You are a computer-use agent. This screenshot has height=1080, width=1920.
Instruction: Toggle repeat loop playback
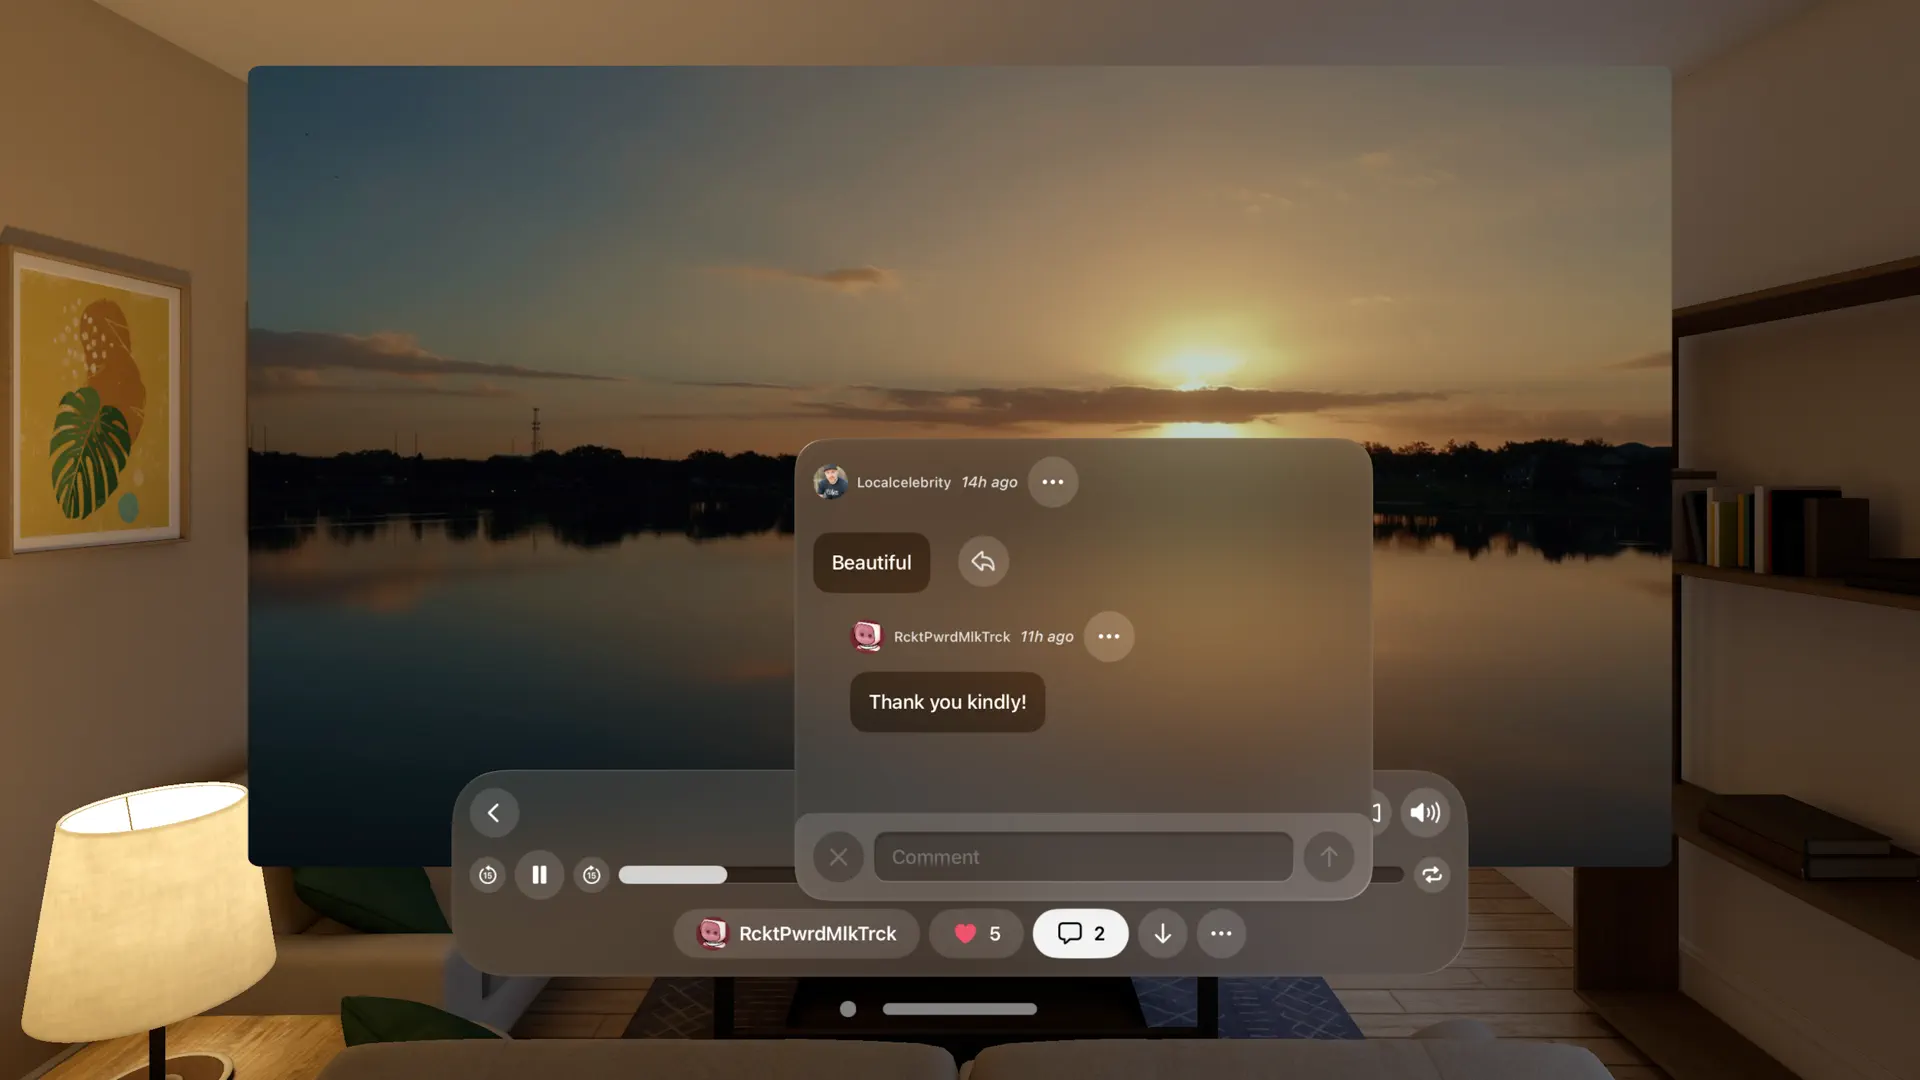pos(1432,875)
